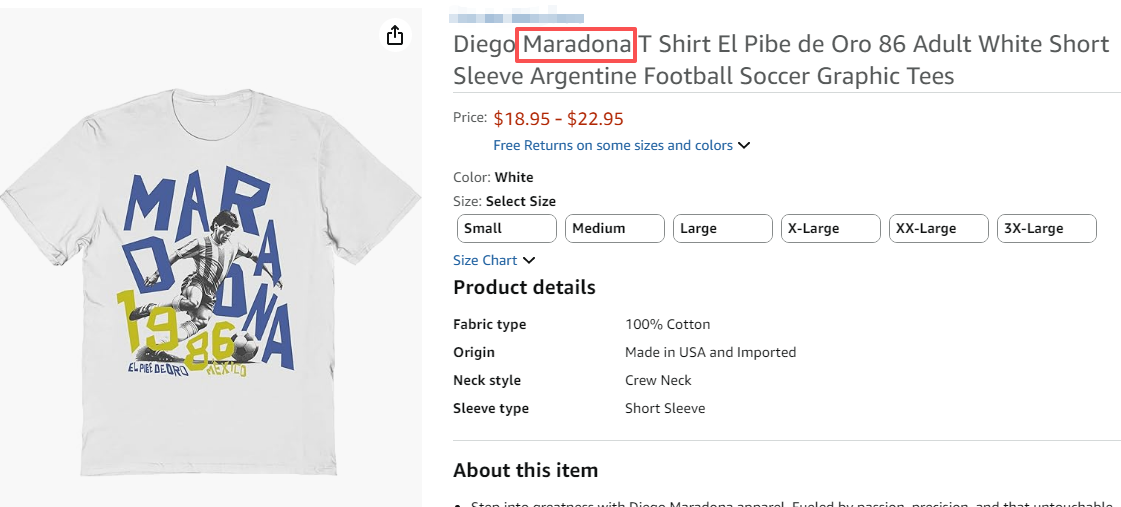Click the 100% Cotton fabric value
The width and height of the screenshot is (1121, 507).
coord(668,325)
